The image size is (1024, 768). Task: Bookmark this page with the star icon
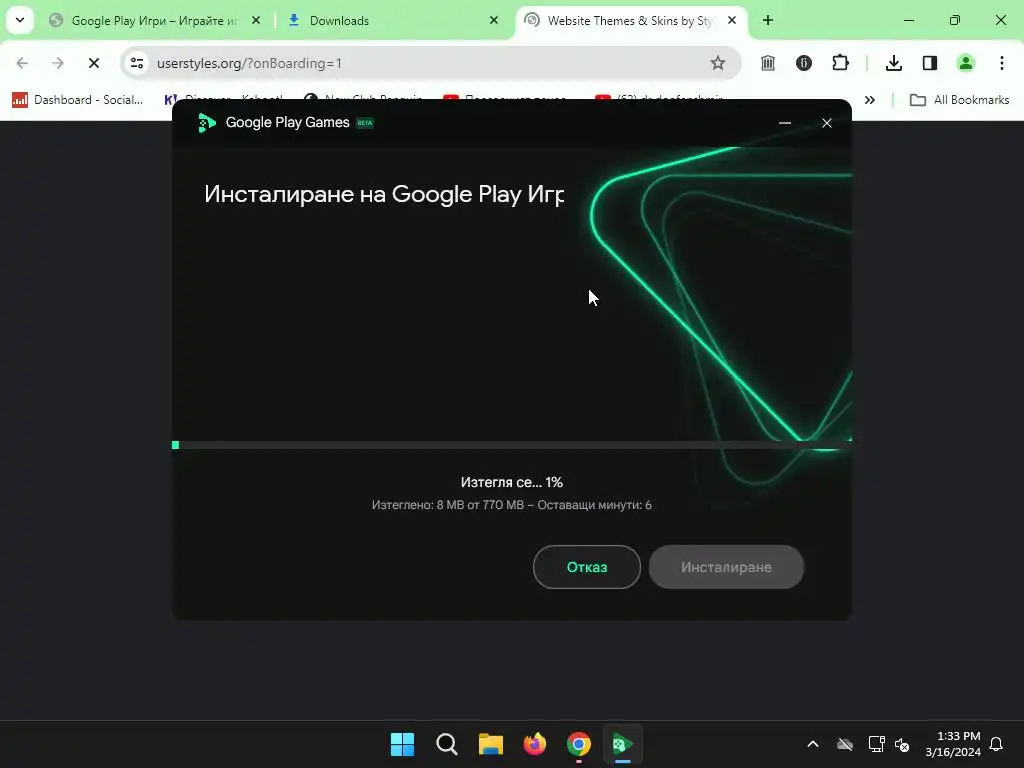(718, 63)
